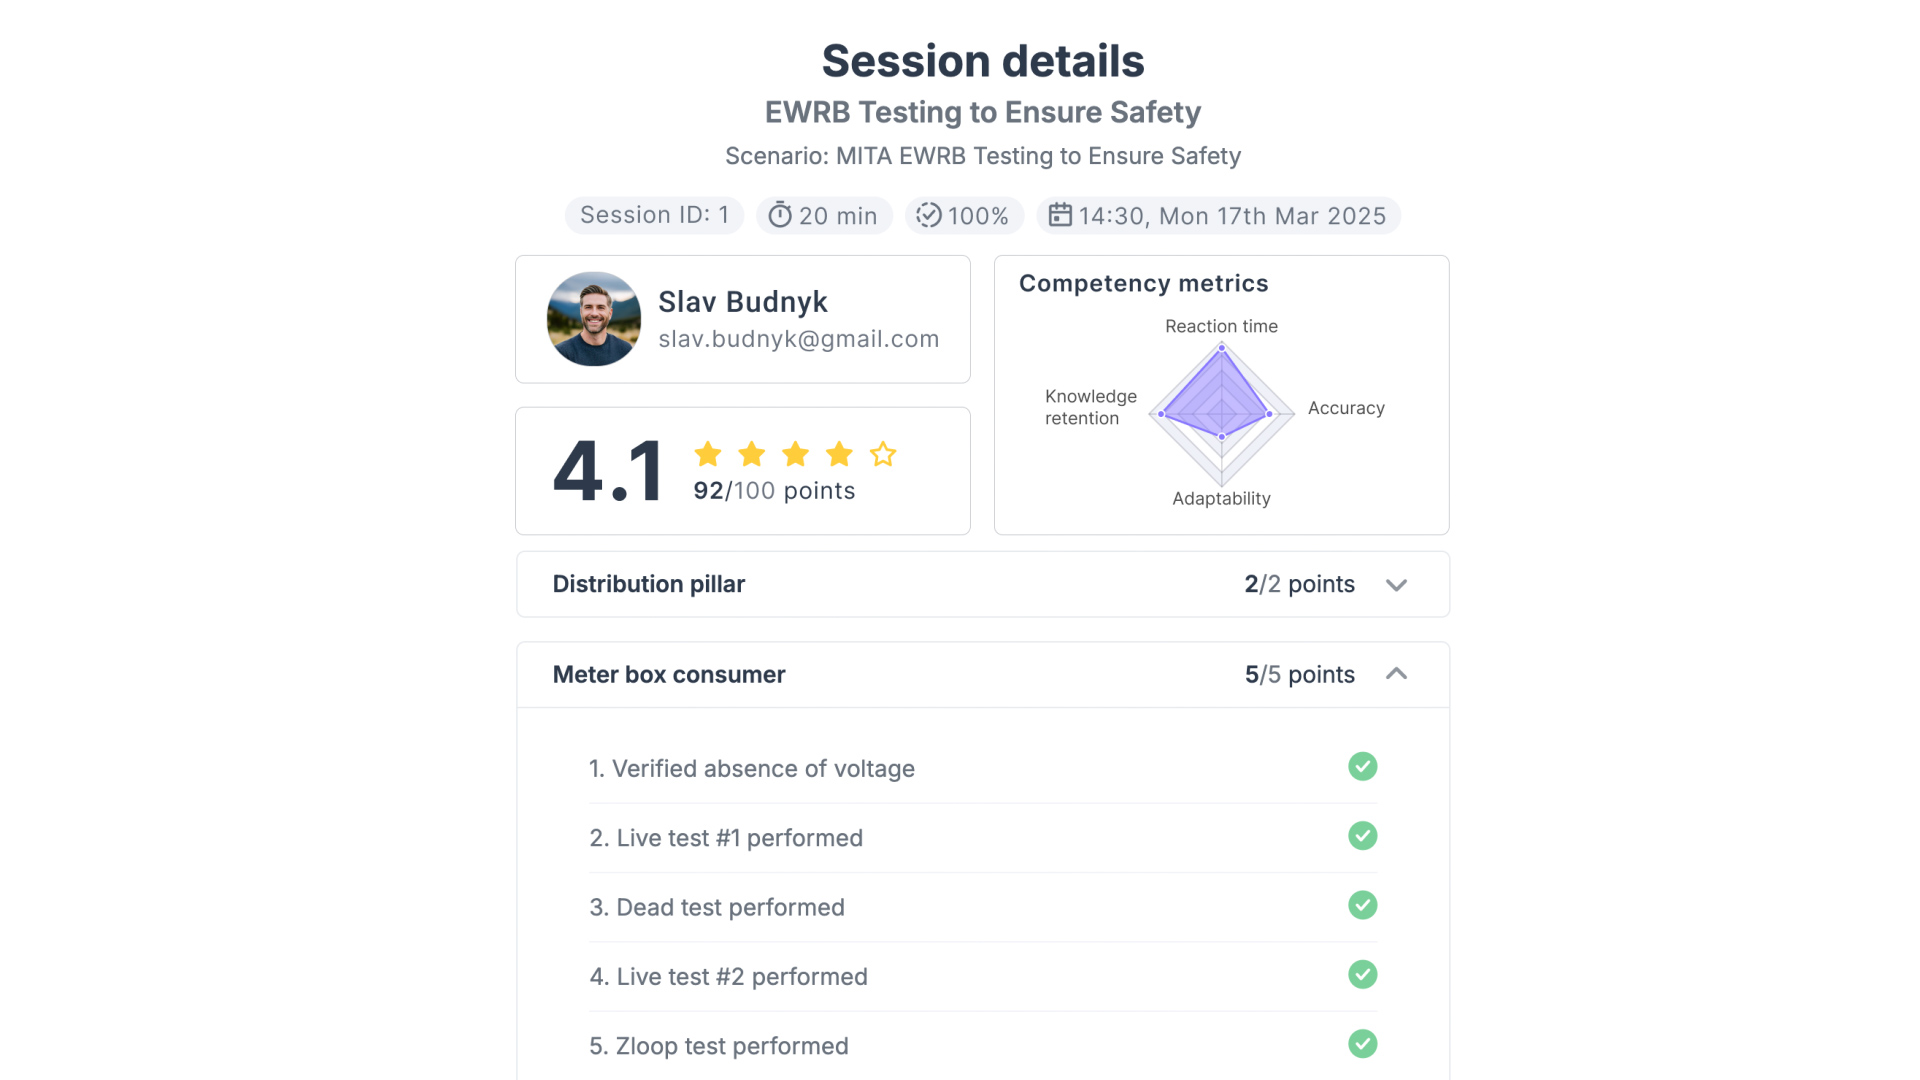
Task: Collapse the Meter box consumer section chevron
Action: (1396, 675)
